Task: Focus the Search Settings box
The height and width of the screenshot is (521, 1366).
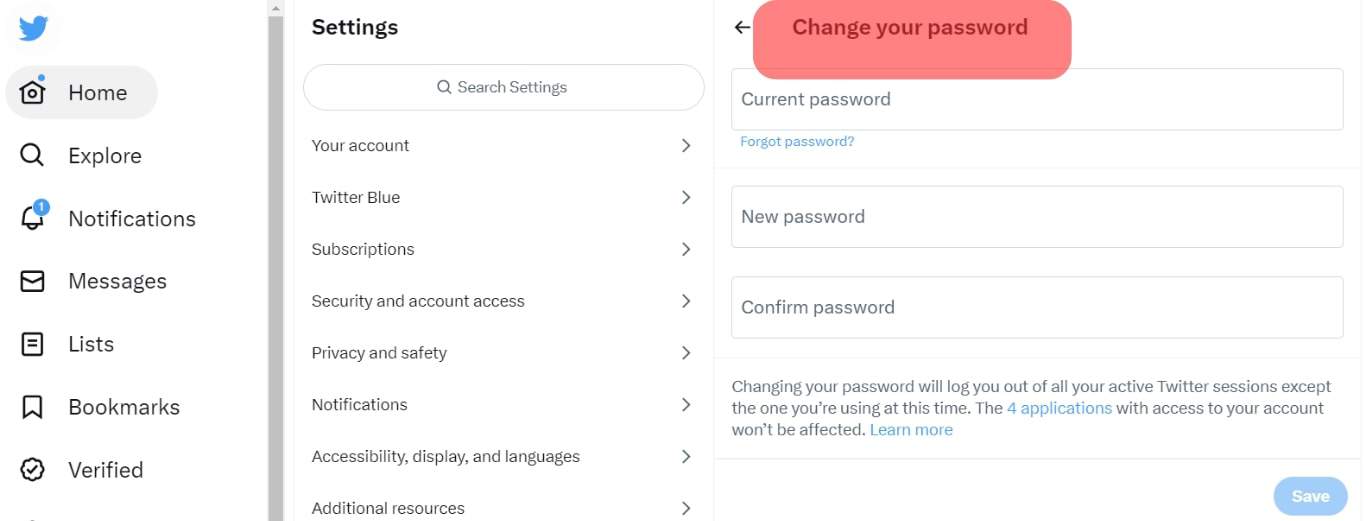Action: pyautogui.click(x=503, y=88)
